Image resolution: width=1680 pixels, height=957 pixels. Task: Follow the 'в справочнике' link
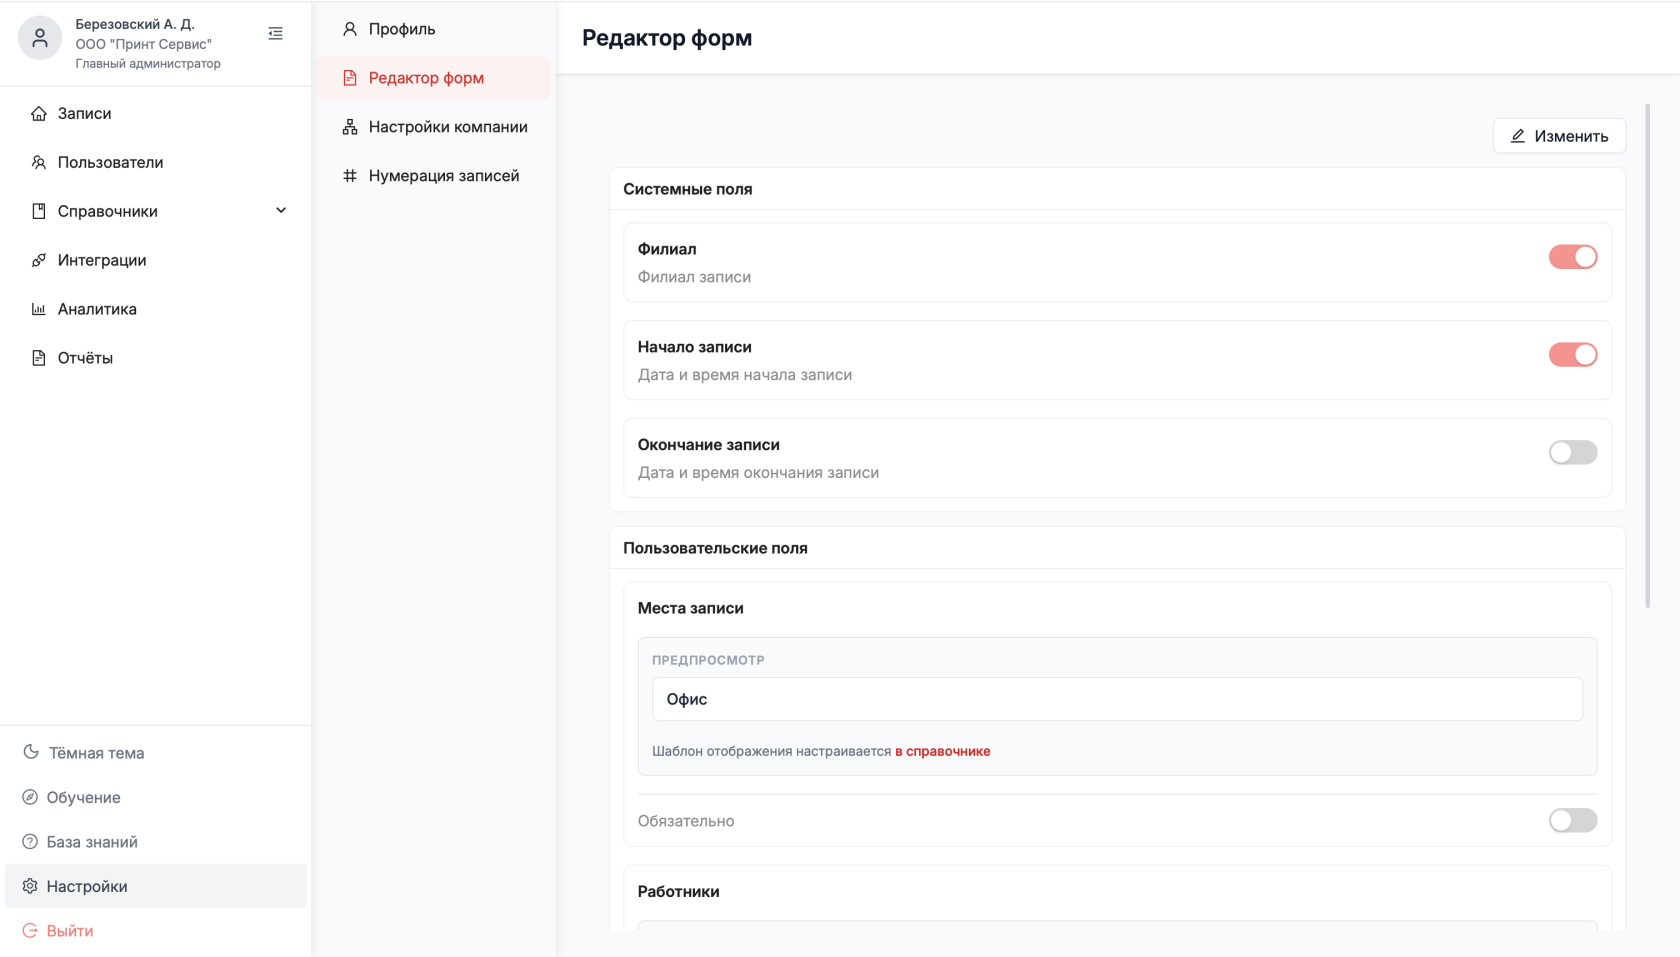943,751
